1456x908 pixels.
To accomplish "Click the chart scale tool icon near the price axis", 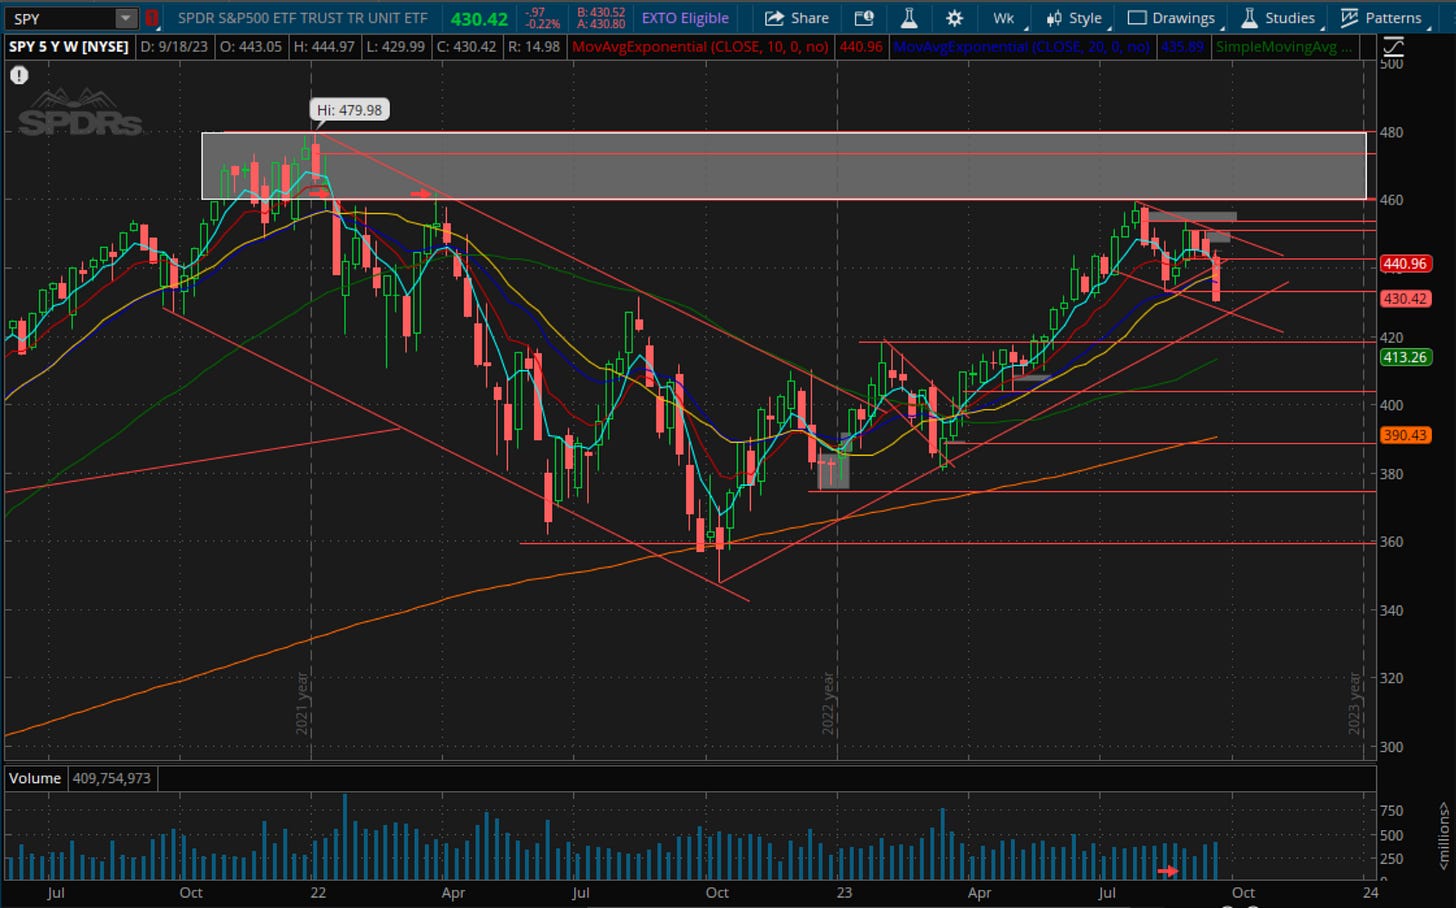I will 1393,46.
